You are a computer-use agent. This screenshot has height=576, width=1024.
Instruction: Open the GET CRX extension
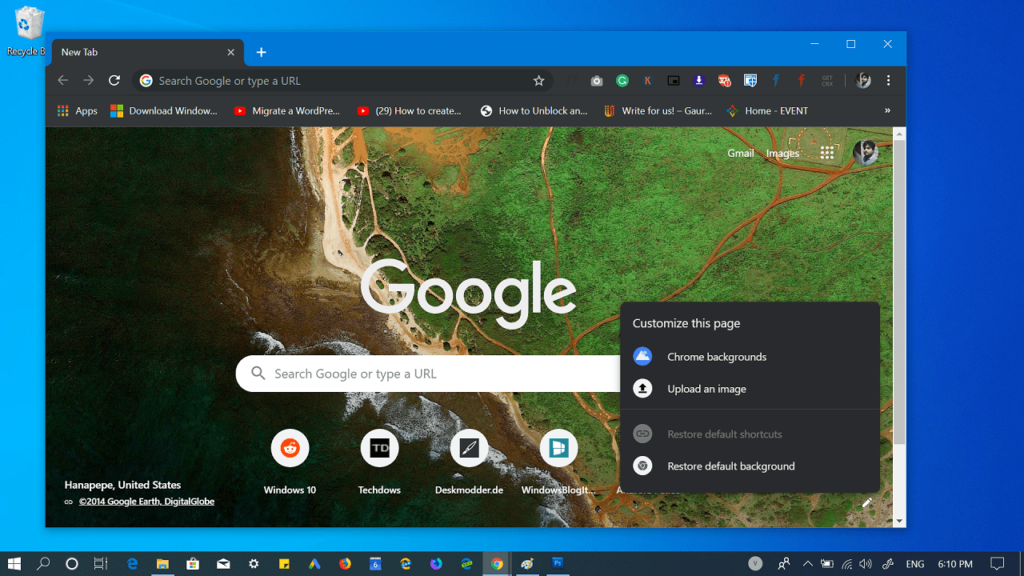point(827,80)
